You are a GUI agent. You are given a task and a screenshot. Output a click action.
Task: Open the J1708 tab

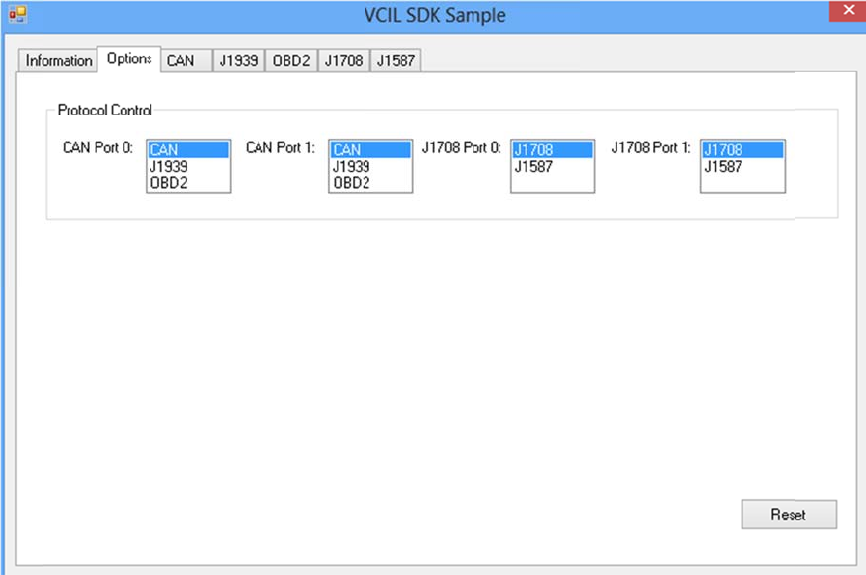[x=344, y=60]
